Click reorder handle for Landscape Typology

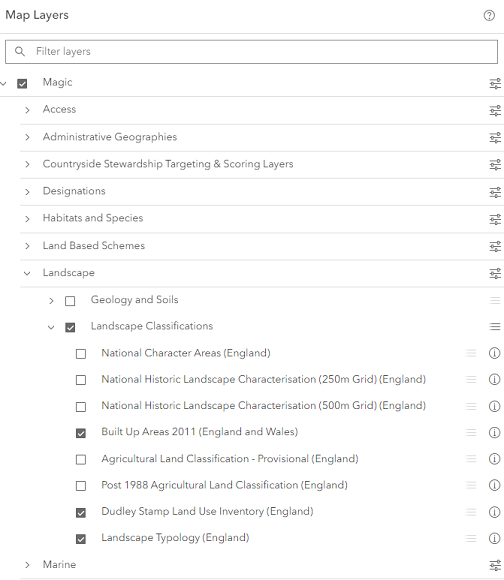[x=471, y=538]
